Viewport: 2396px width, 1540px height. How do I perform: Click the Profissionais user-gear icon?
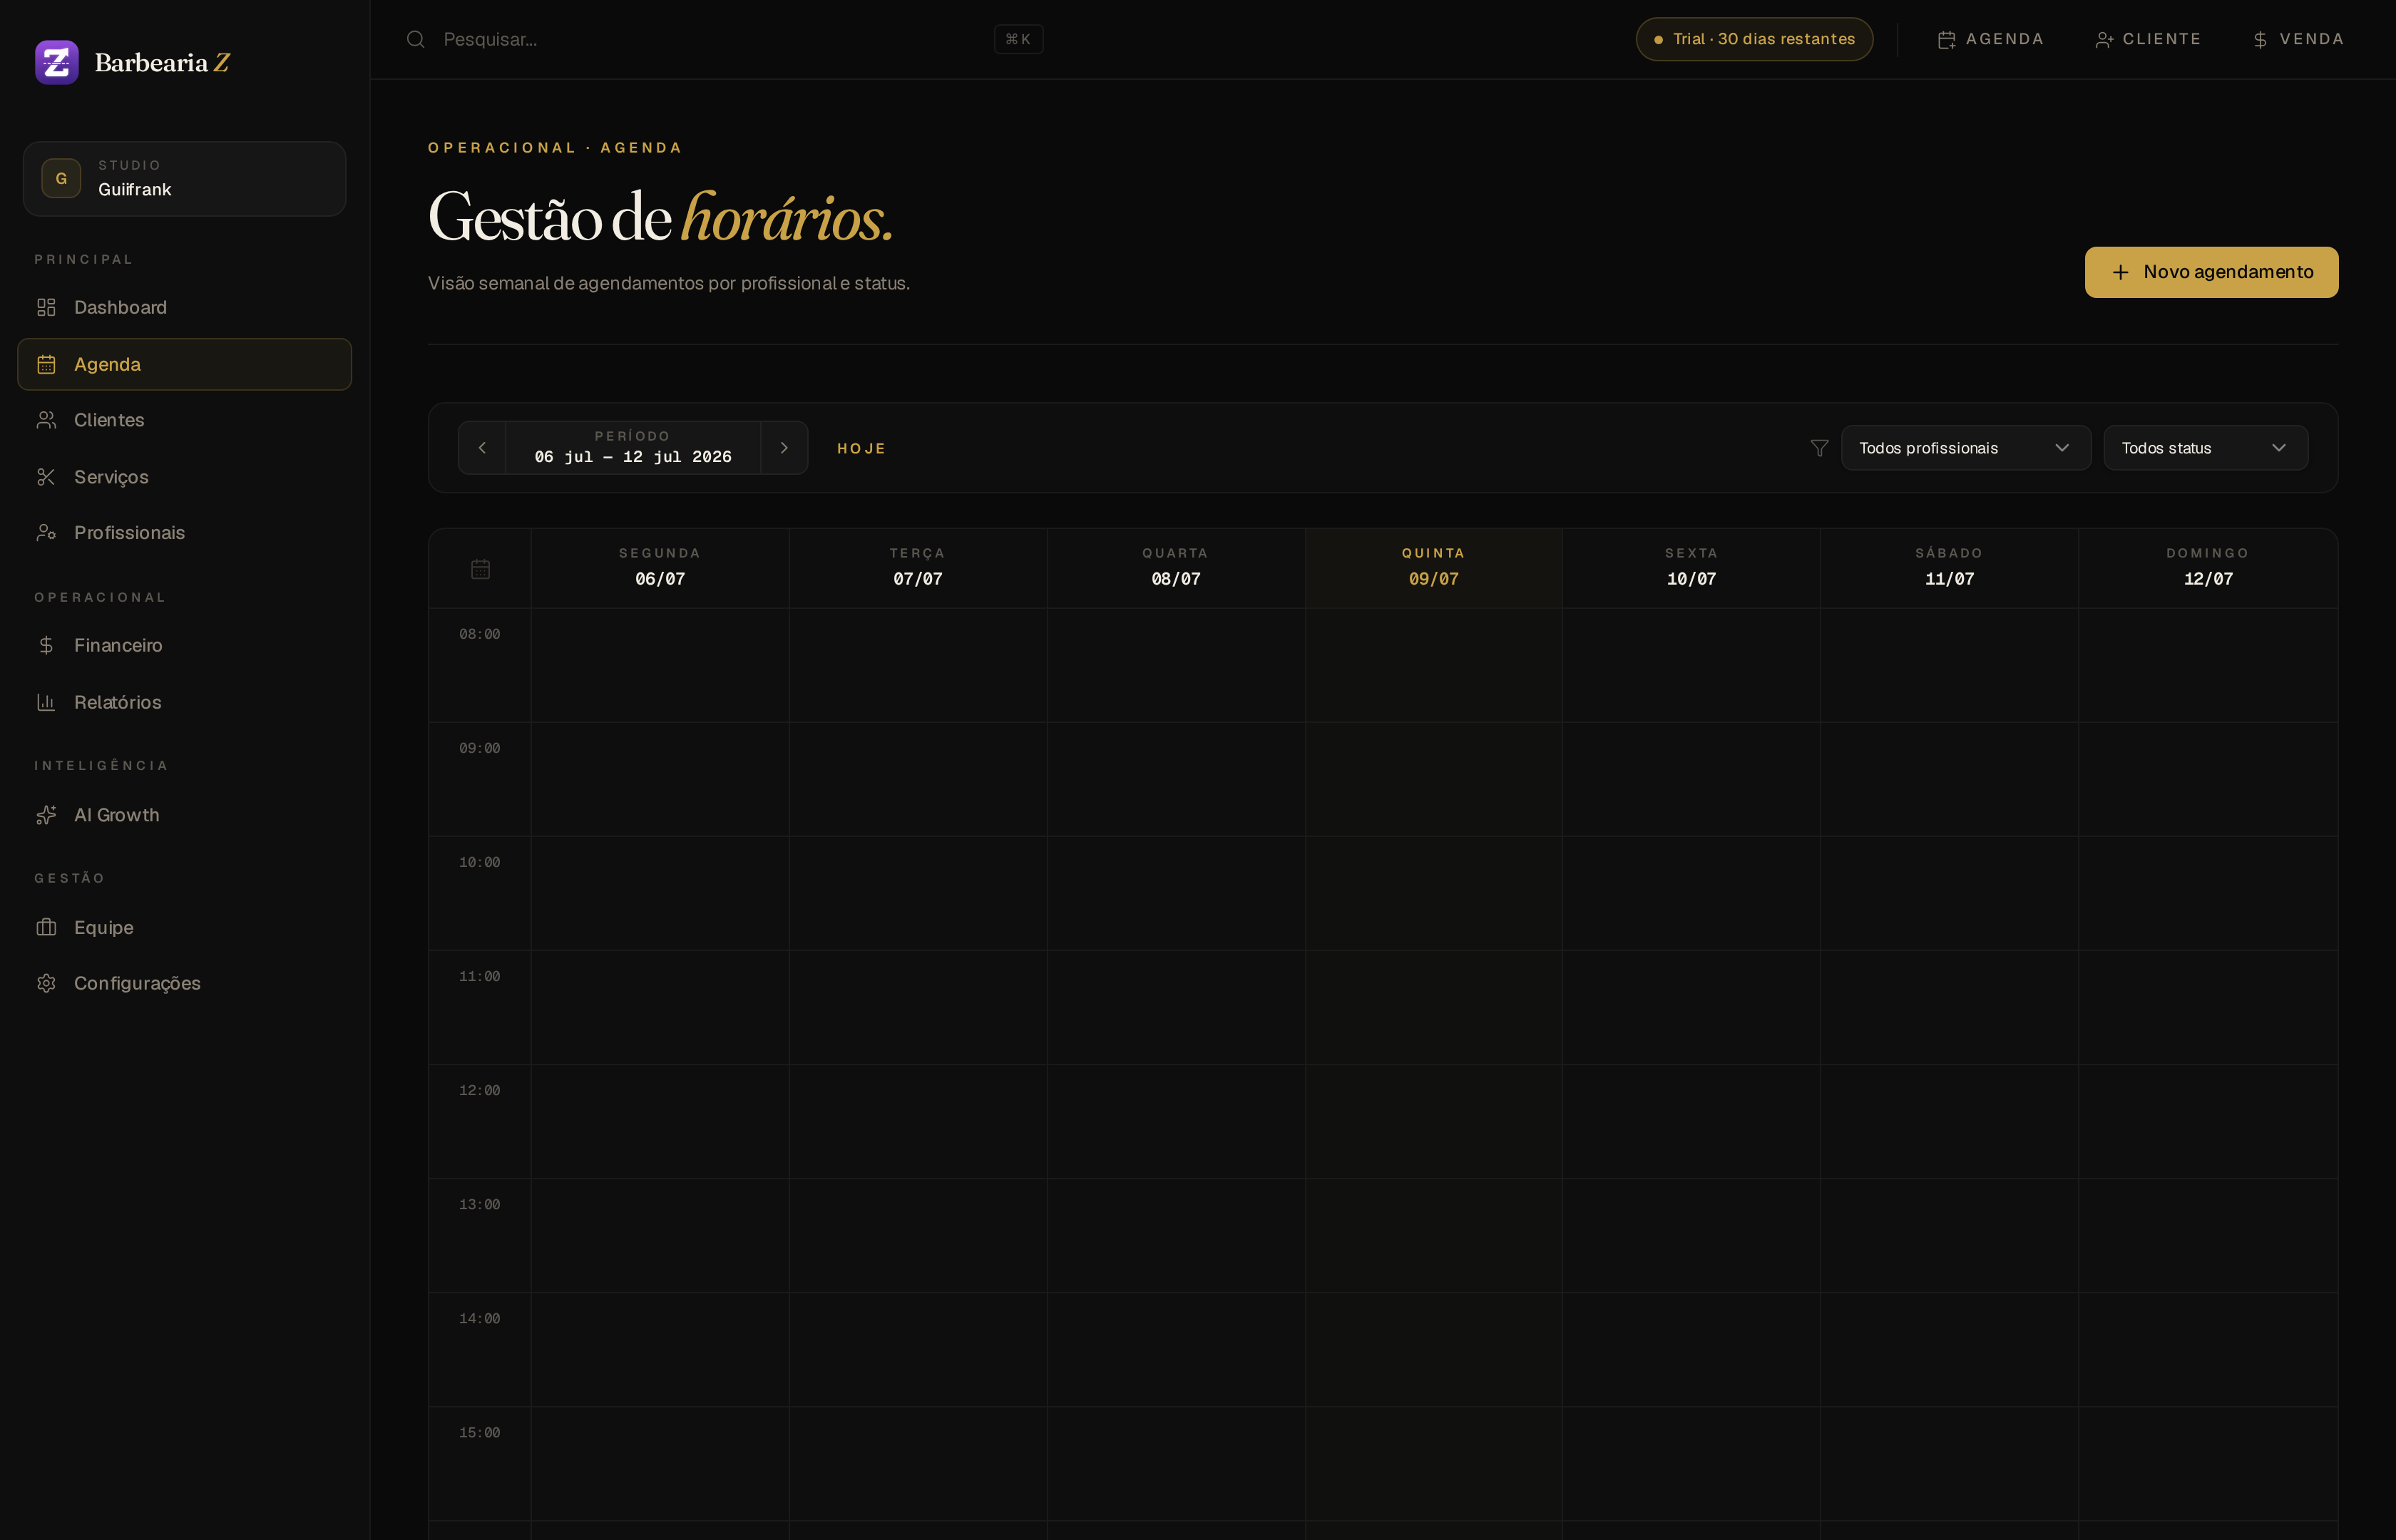click(46, 532)
